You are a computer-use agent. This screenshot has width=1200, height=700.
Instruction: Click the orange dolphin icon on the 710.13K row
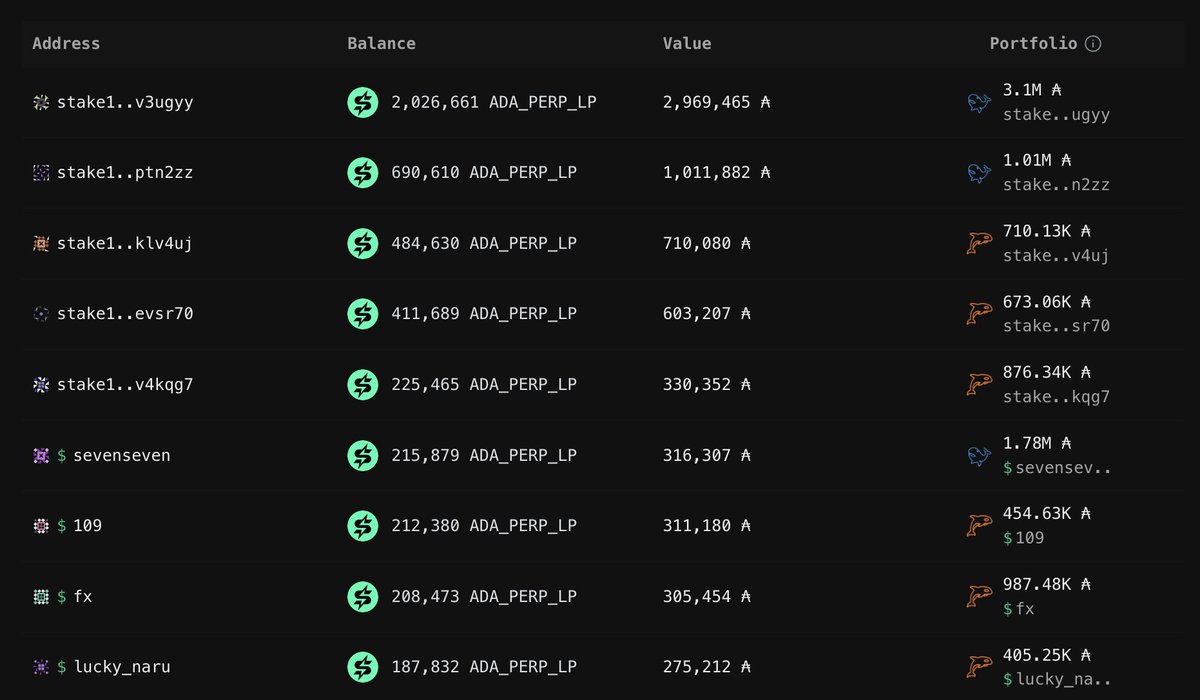(x=978, y=243)
